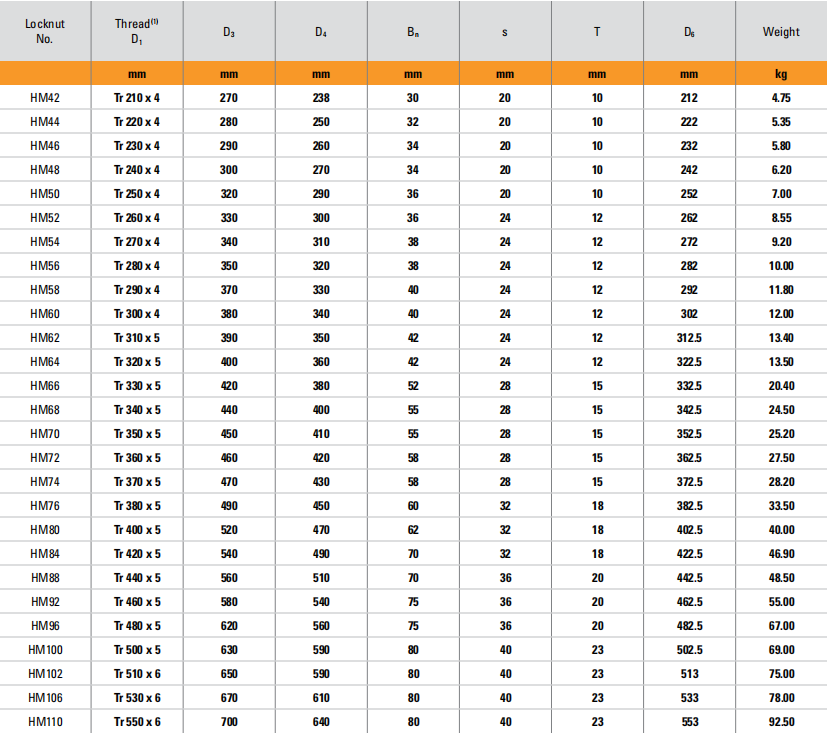Click the 312.5 value in HM62 row
Viewport: 827px width, 735px height.
[x=688, y=337]
